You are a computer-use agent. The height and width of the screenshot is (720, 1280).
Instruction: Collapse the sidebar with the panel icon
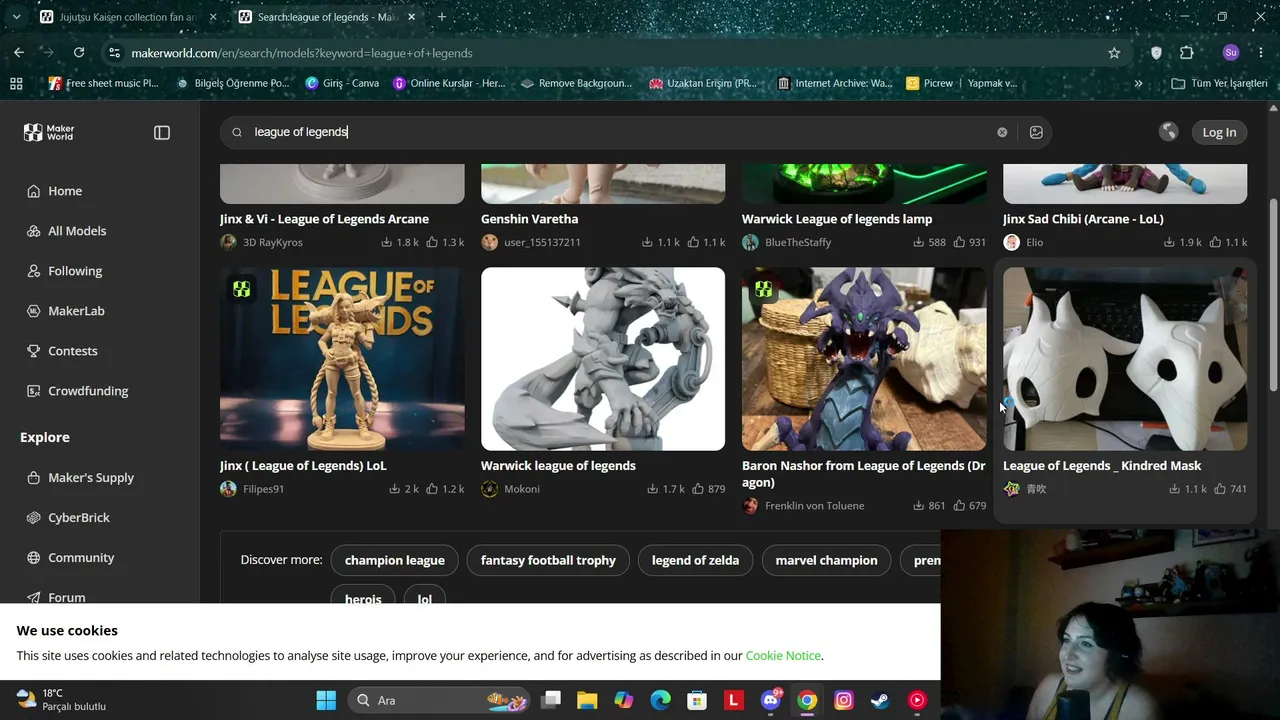tap(162, 132)
